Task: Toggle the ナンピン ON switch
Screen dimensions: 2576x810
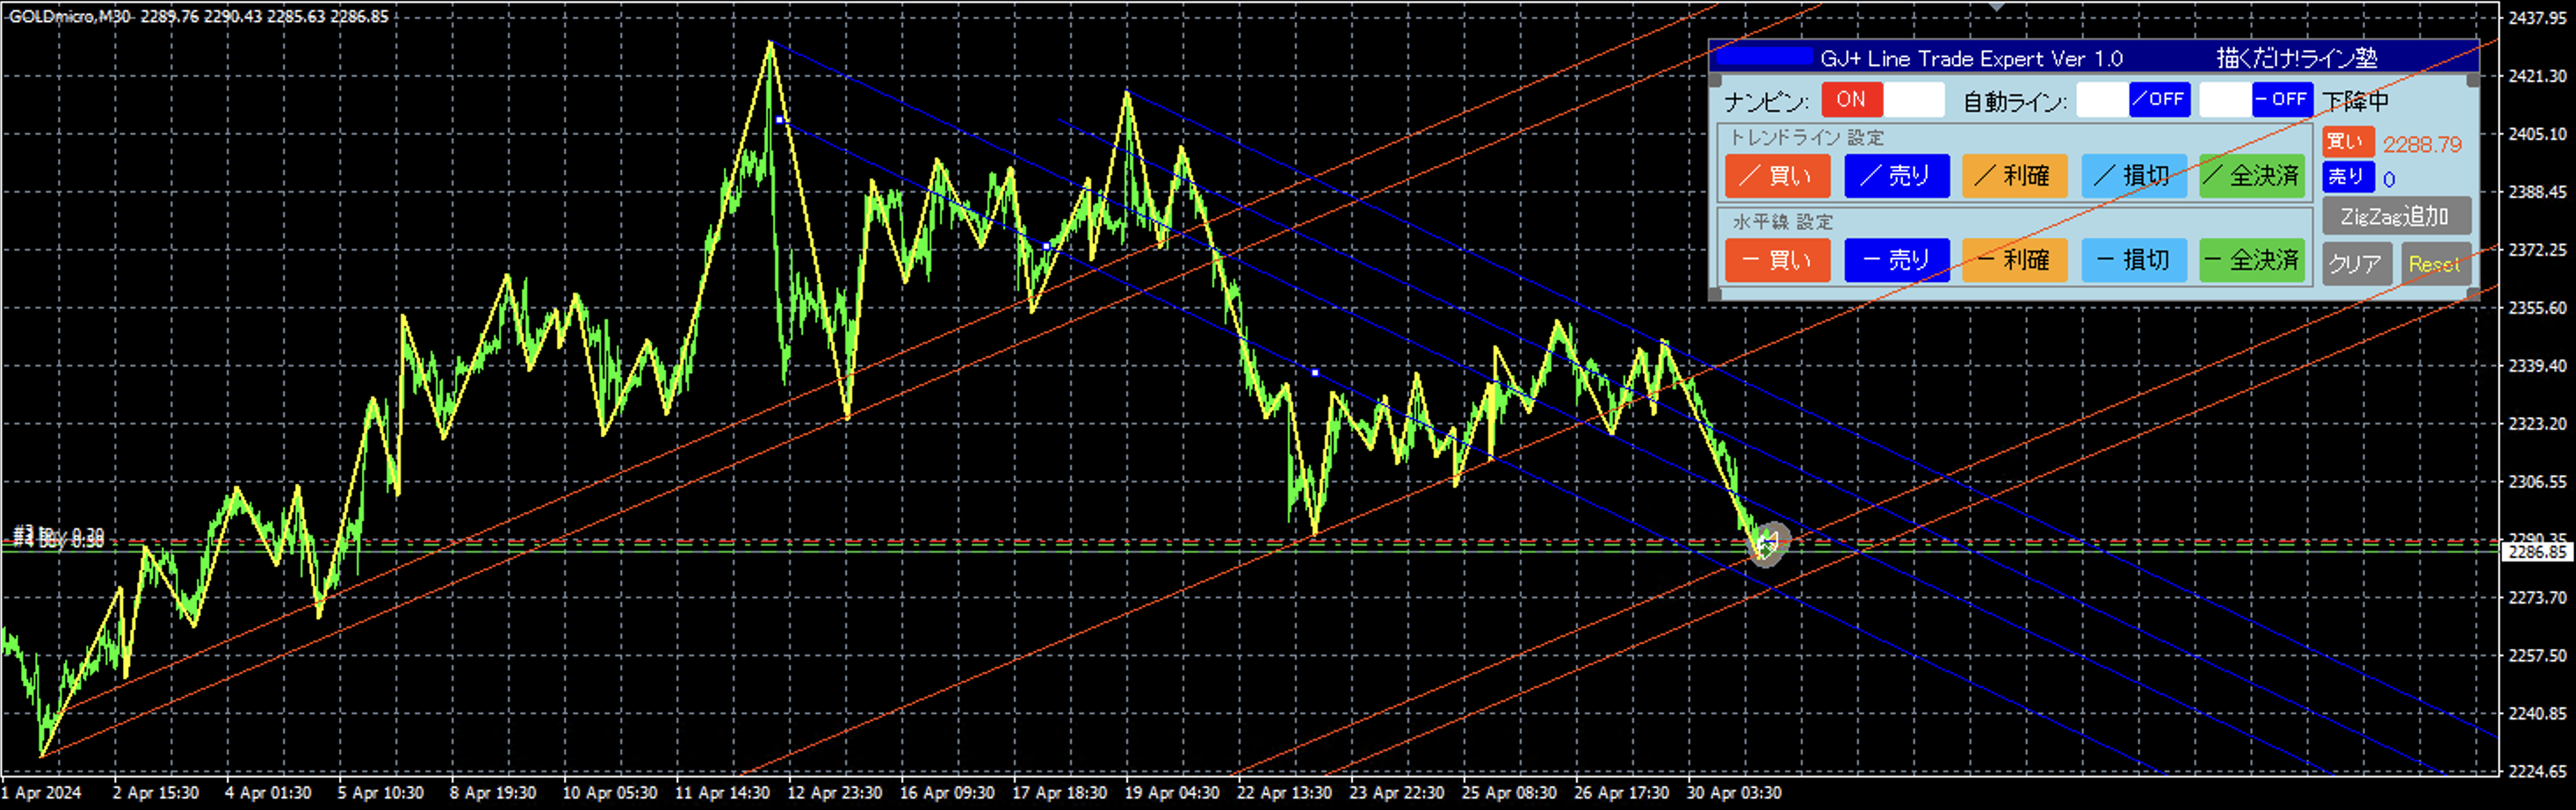Action: (x=1851, y=99)
